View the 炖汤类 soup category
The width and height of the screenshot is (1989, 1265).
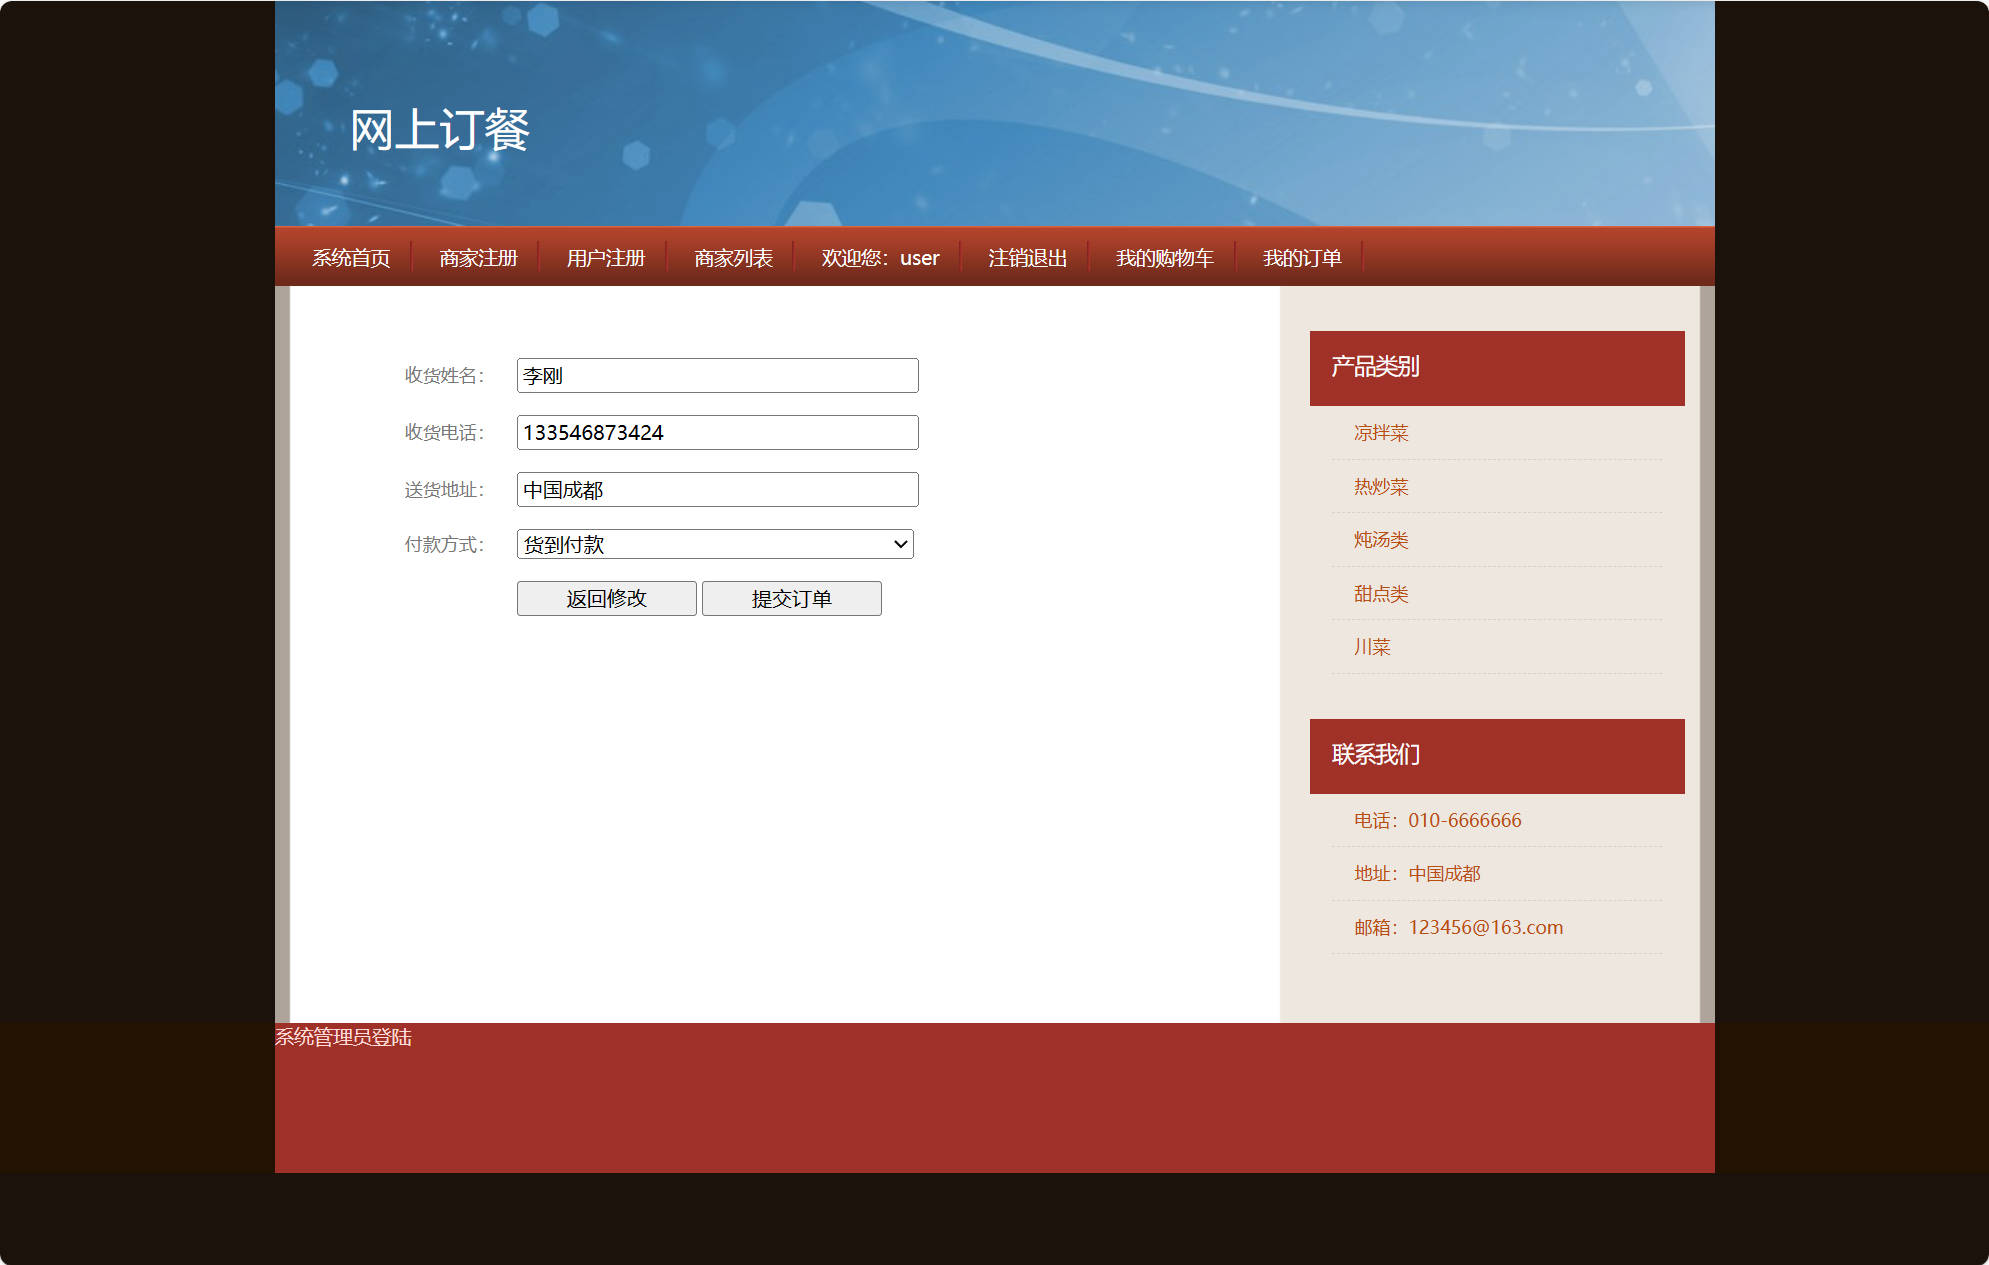coord(1381,540)
